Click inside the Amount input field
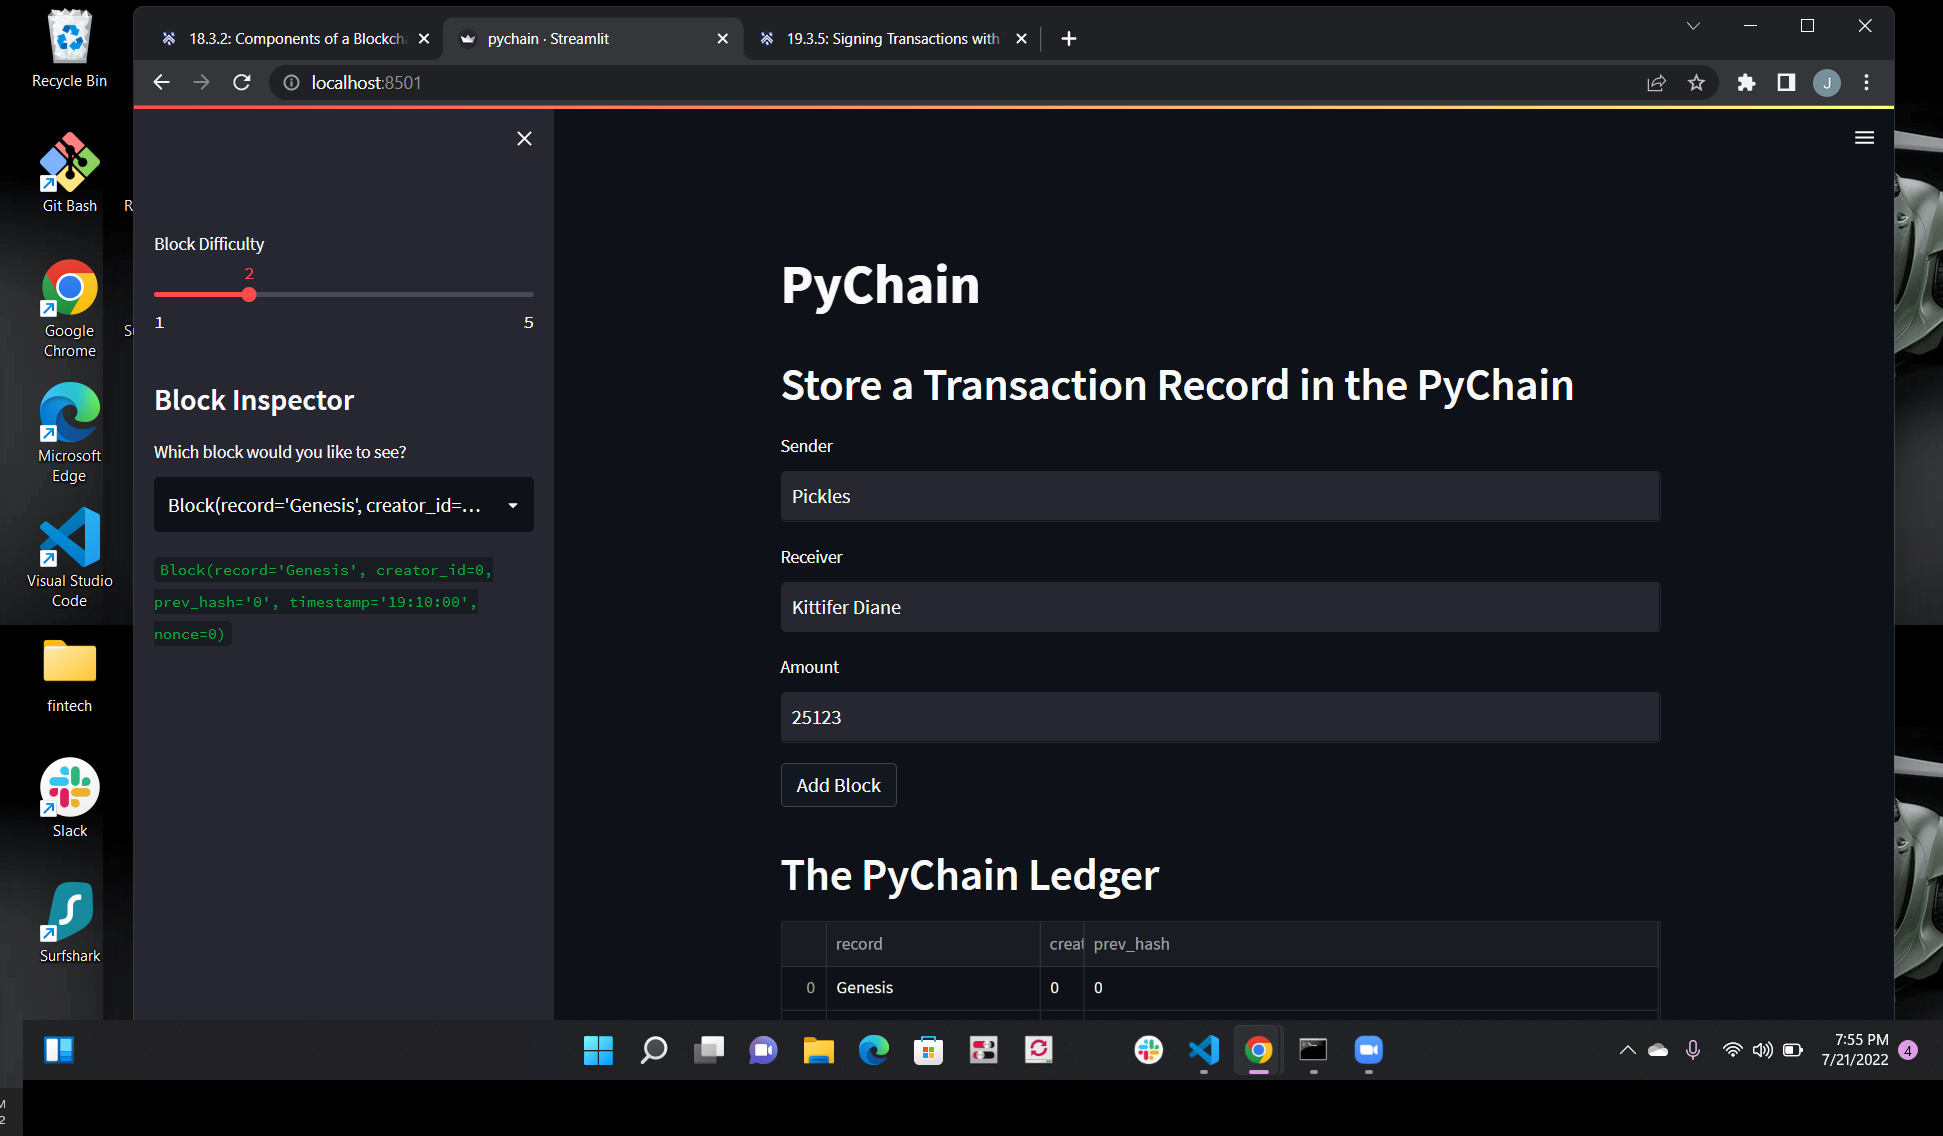The height and width of the screenshot is (1136, 1943). [x=1219, y=717]
